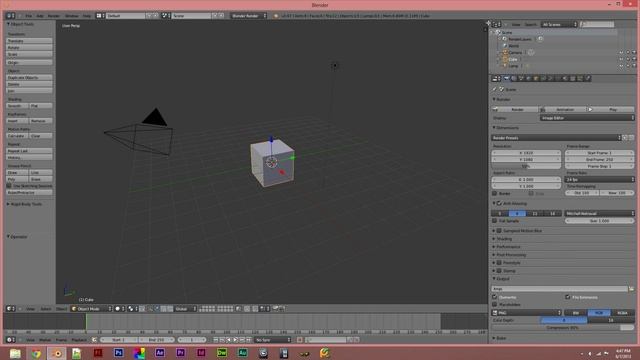Open the Help menu
Viewport: 640px width, 360px height.
coord(87,16)
